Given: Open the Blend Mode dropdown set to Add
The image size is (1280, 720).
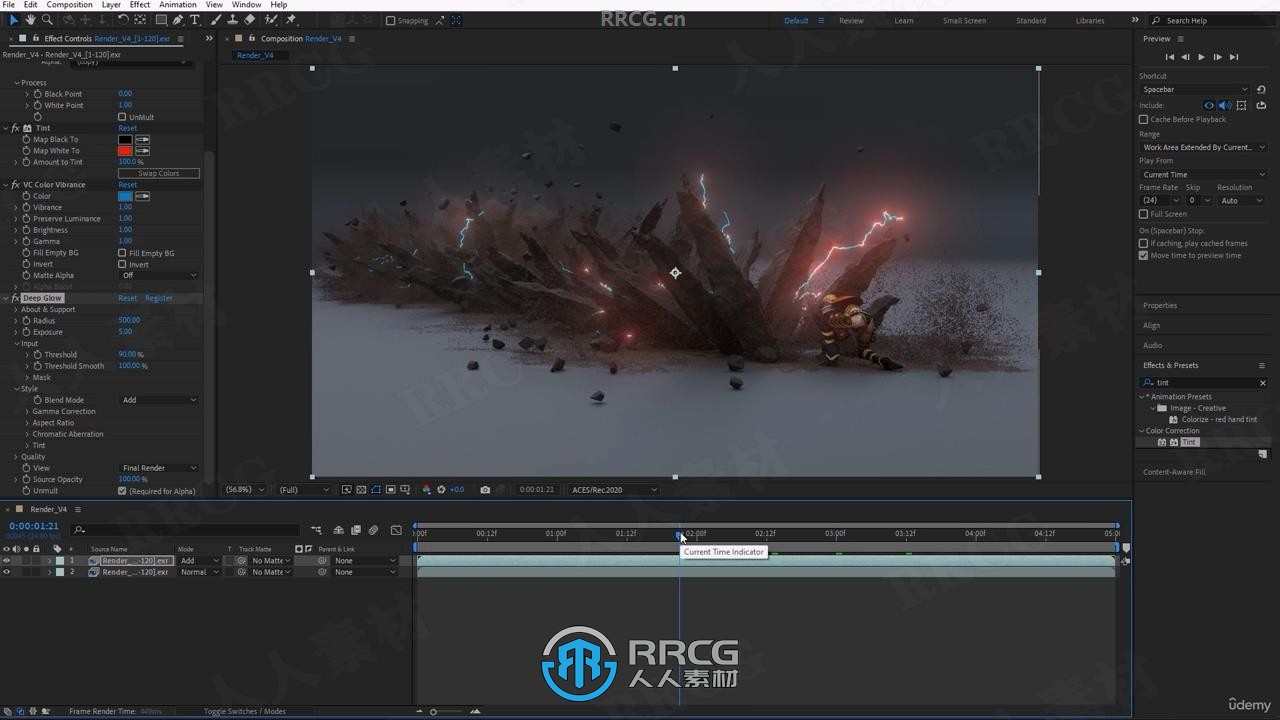Looking at the screenshot, I should tap(159, 400).
